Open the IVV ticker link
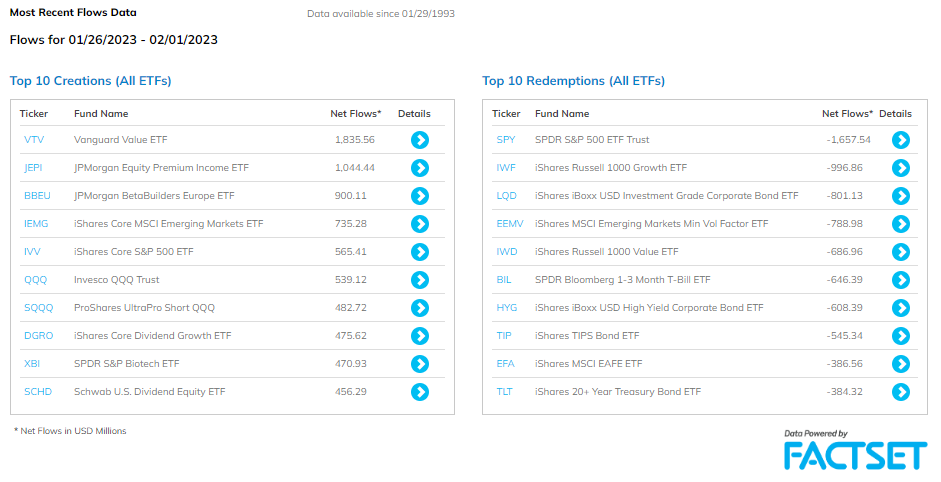 (x=32, y=252)
